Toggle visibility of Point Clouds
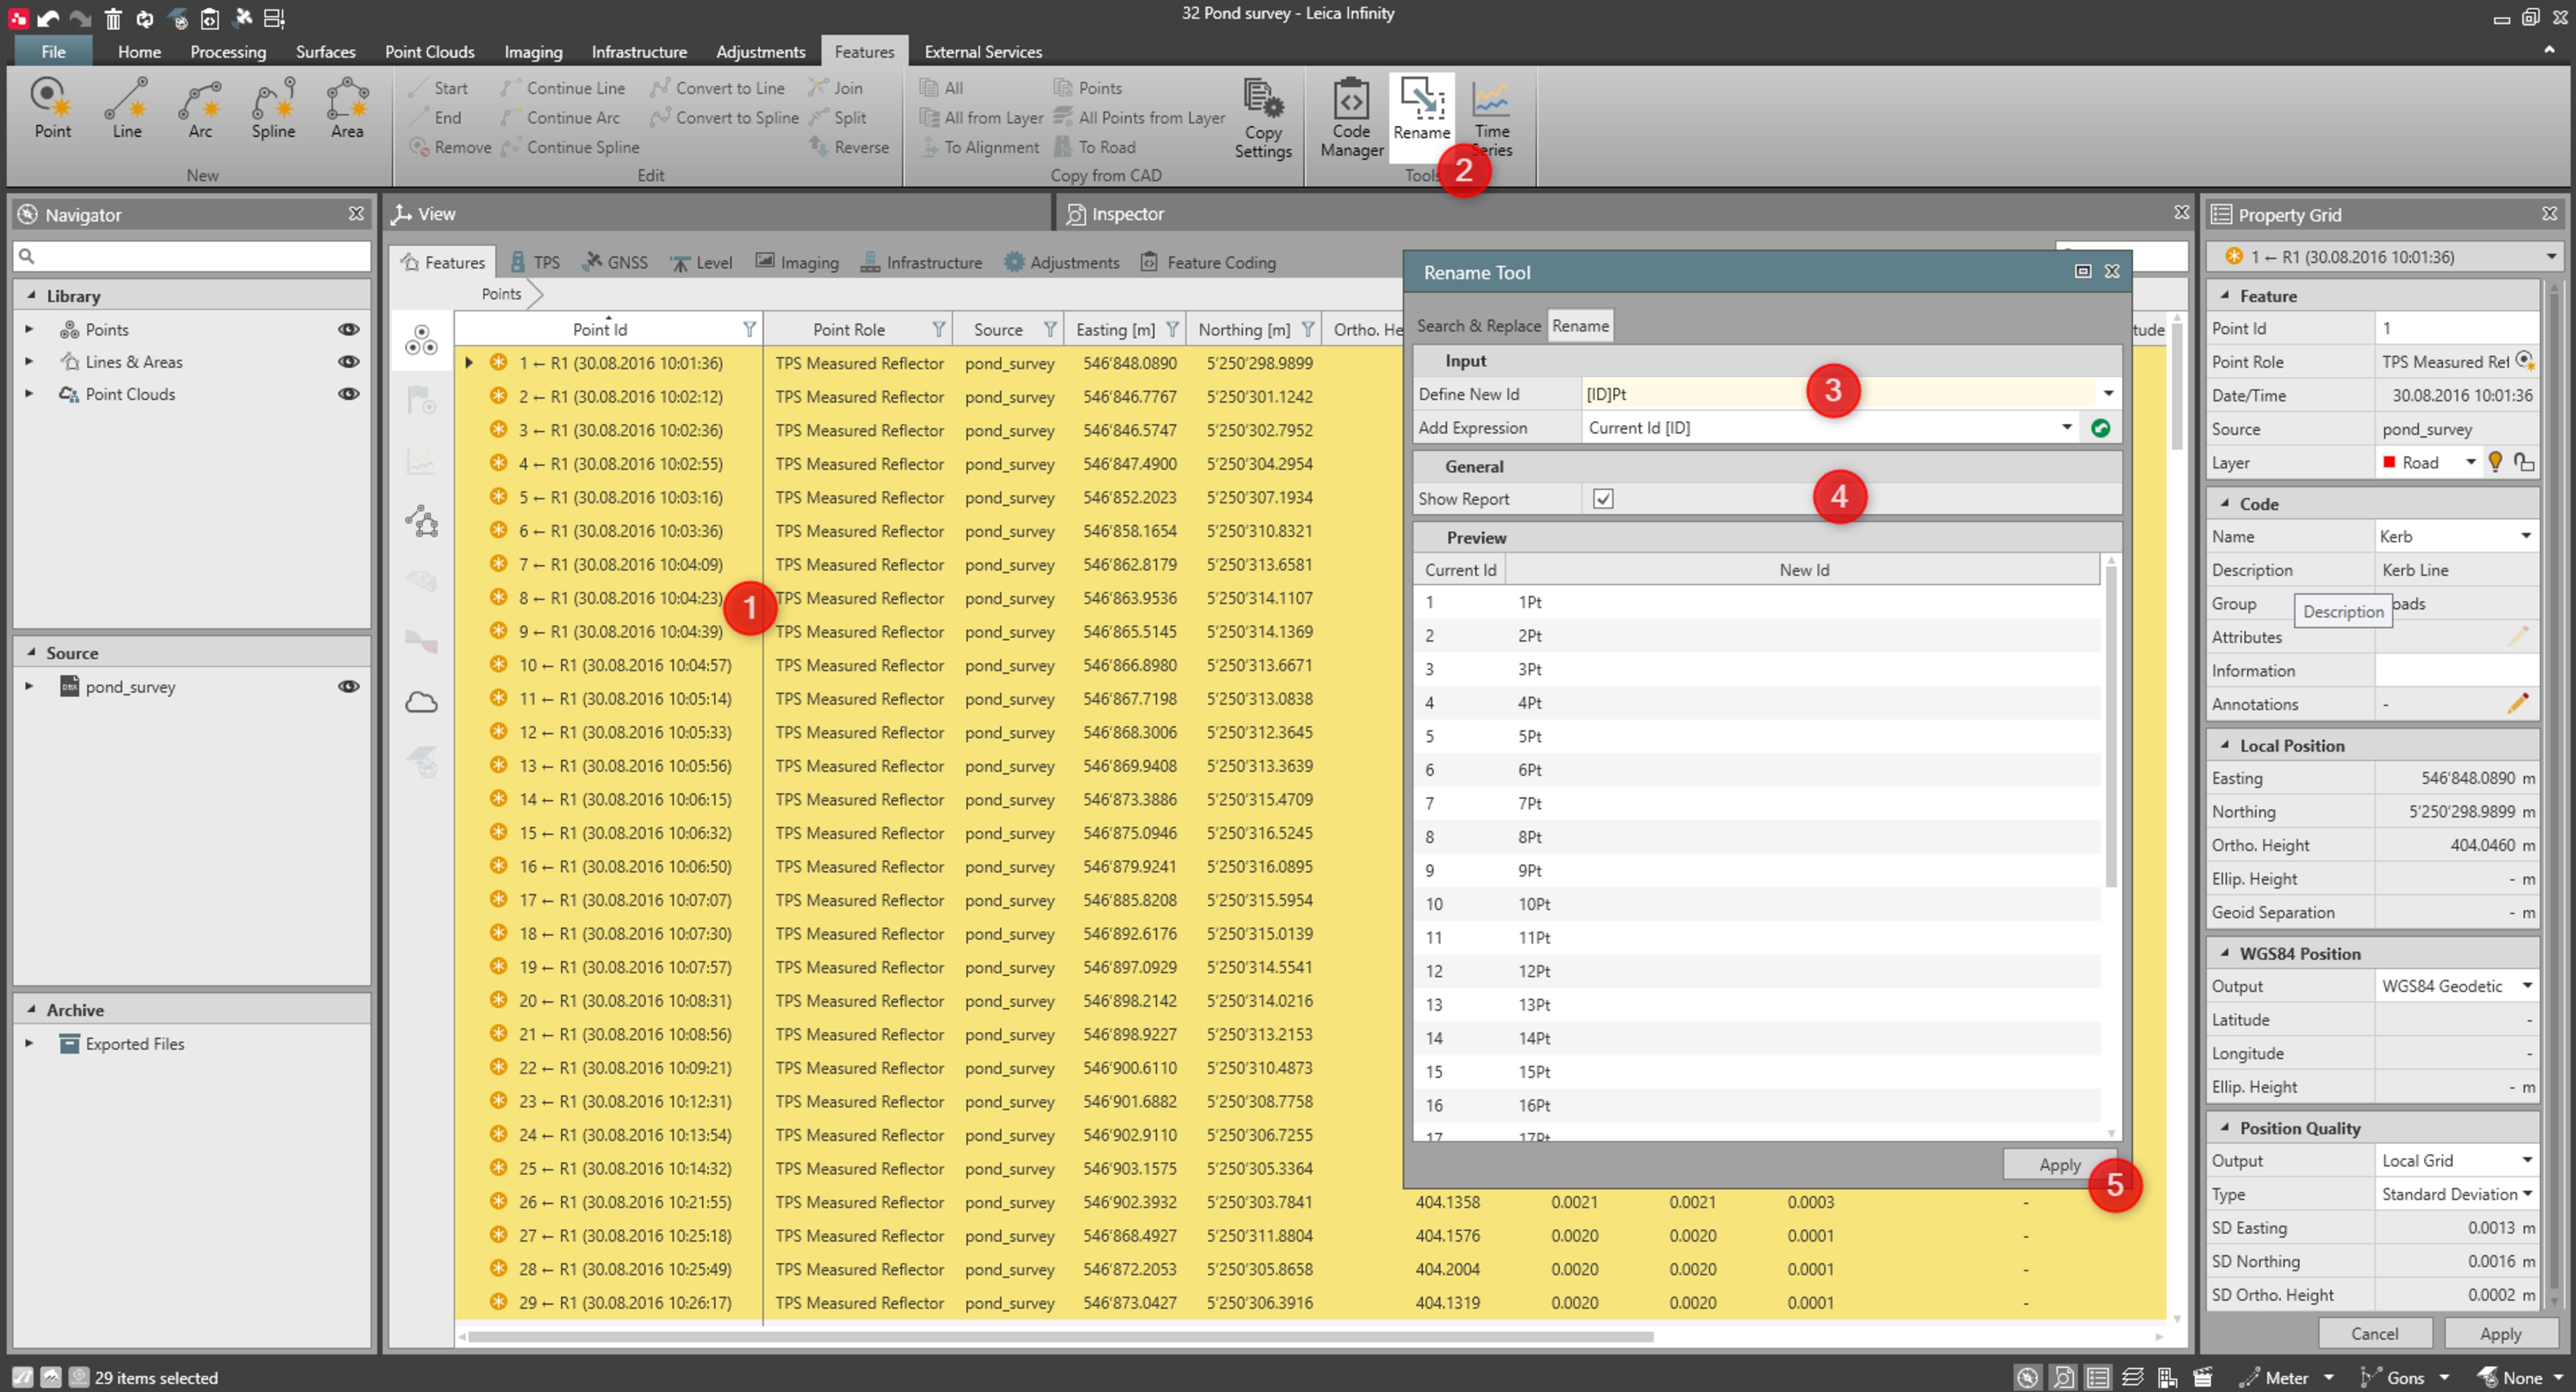Viewport: 2576px width, 1392px height. click(348, 393)
